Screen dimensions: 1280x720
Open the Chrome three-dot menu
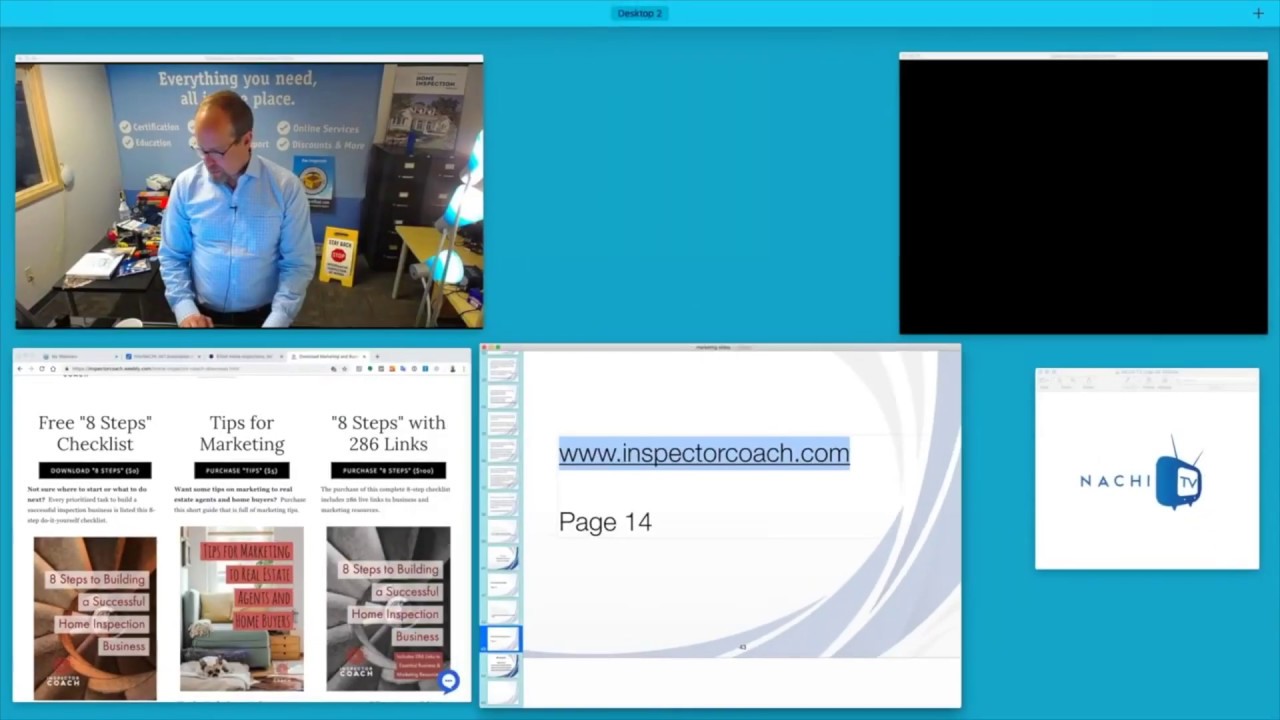click(x=464, y=369)
